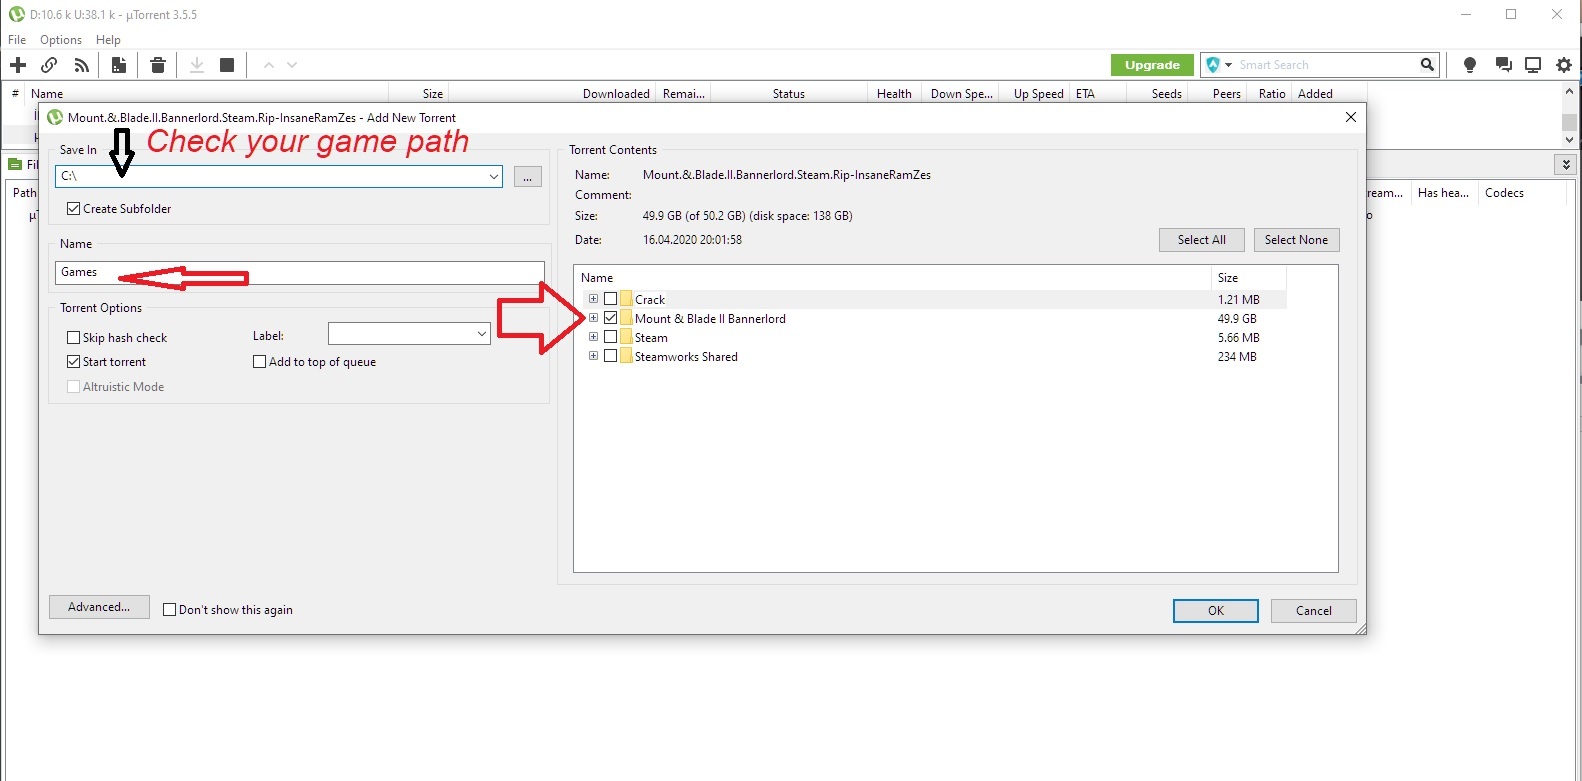Click the Add Torrent plus icon

[18, 65]
